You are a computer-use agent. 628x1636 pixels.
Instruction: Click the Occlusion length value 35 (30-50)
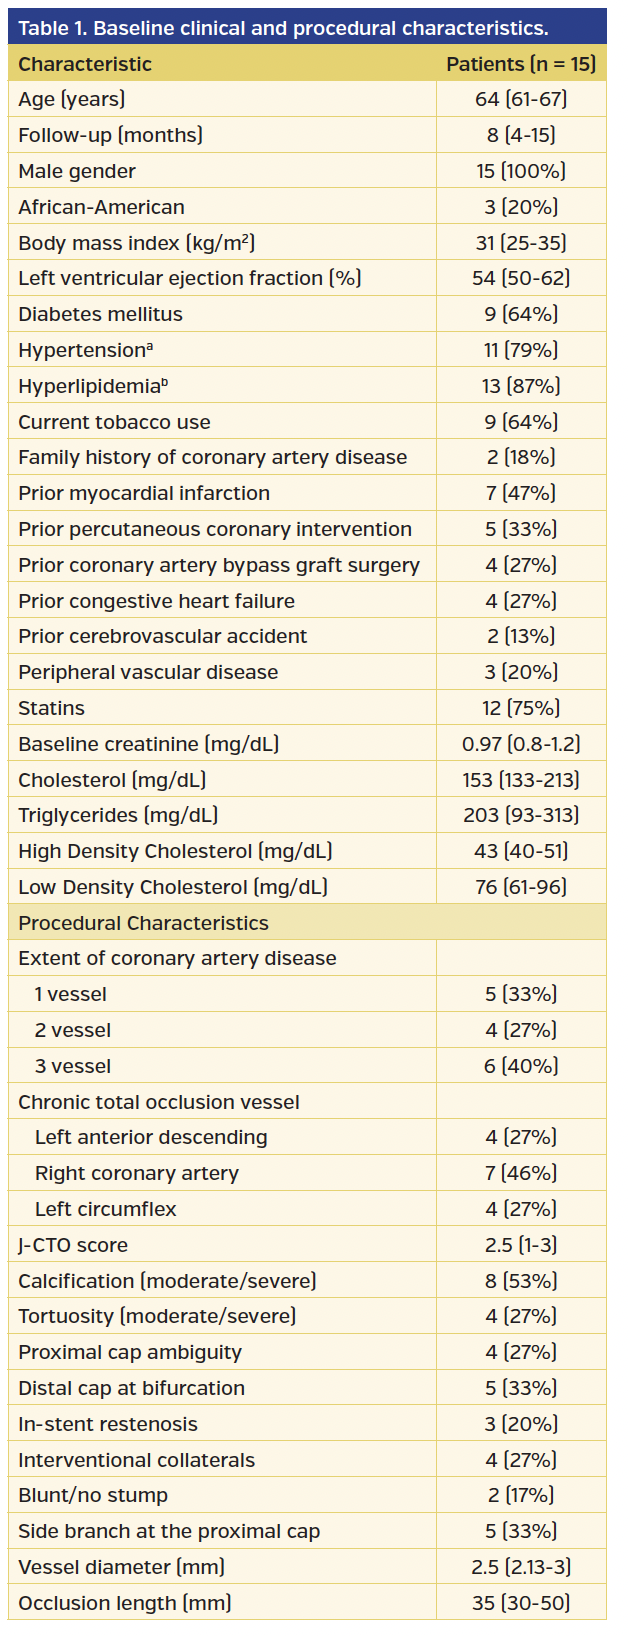pyautogui.click(x=521, y=1603)
